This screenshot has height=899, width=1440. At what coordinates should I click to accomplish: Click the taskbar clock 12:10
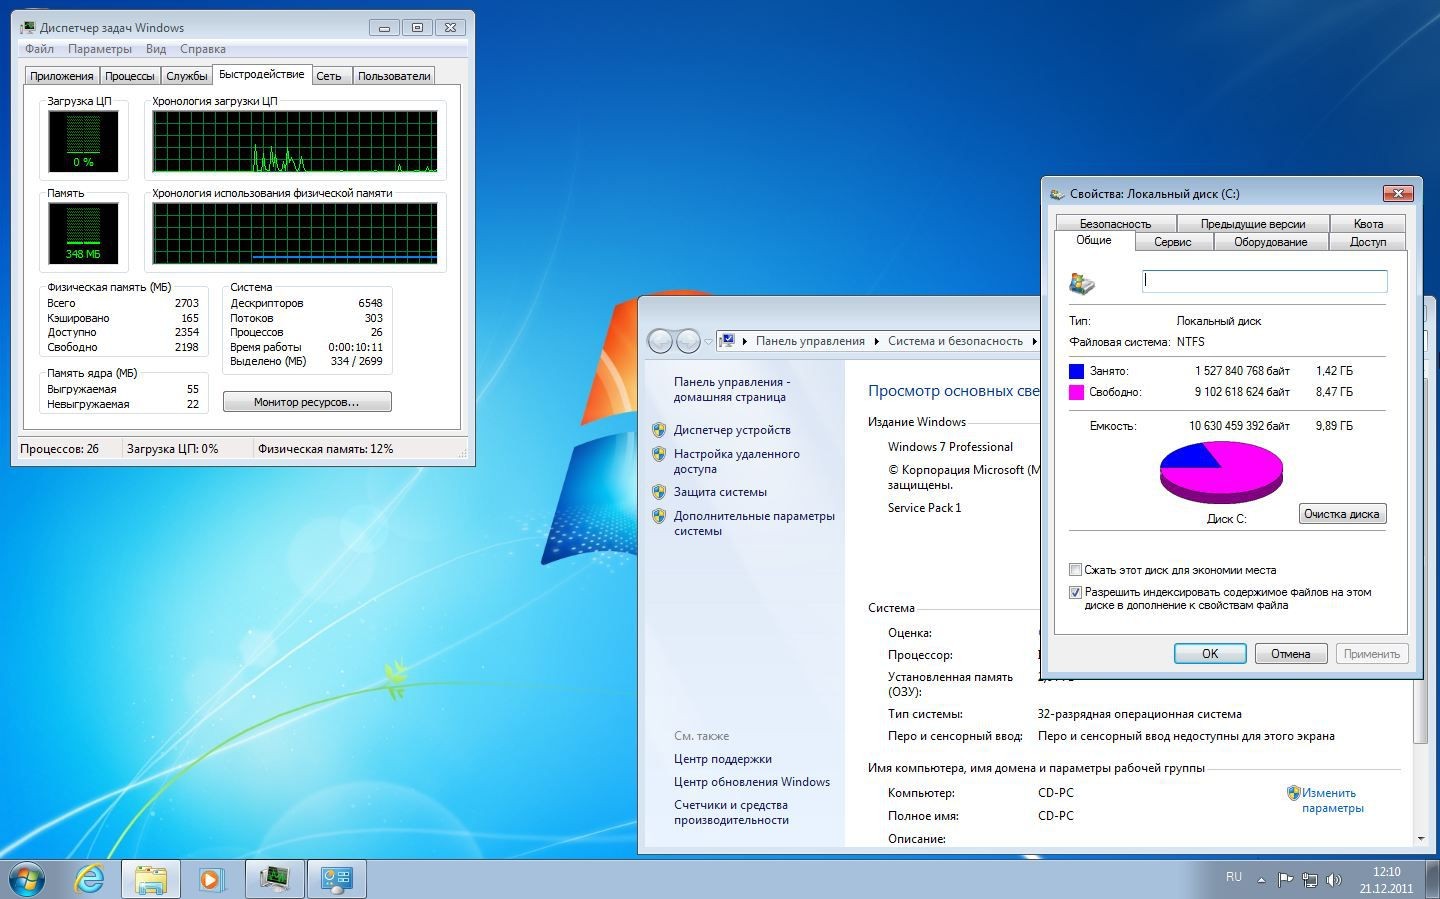pos(1386,872)
